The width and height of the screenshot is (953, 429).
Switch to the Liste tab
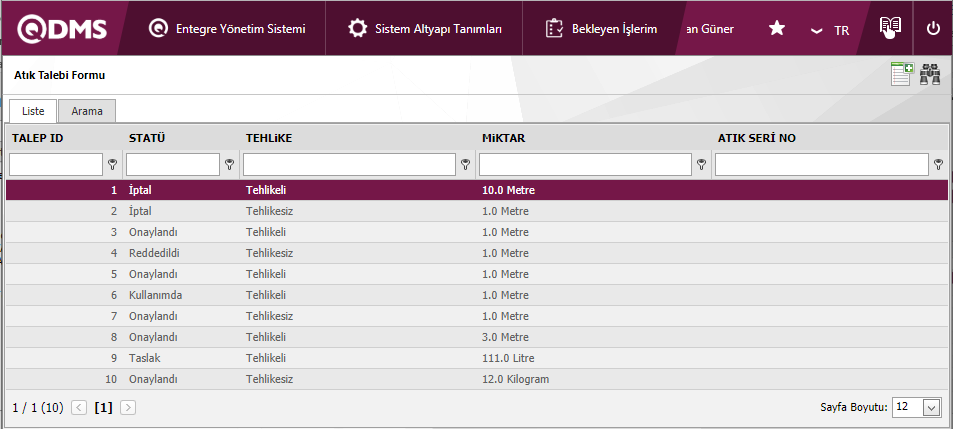(x=33, y=111)
